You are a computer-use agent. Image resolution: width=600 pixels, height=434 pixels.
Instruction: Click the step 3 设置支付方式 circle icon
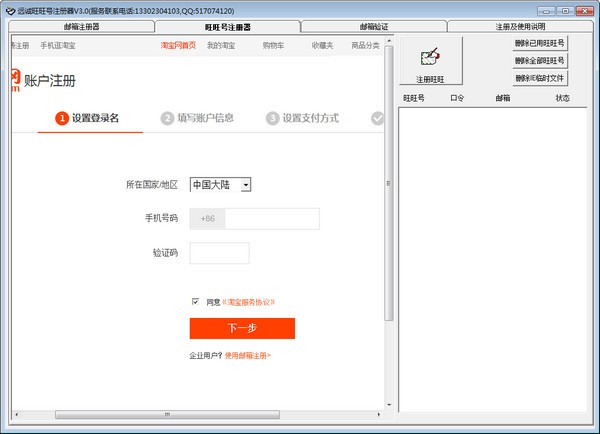(x=272, y=118)
